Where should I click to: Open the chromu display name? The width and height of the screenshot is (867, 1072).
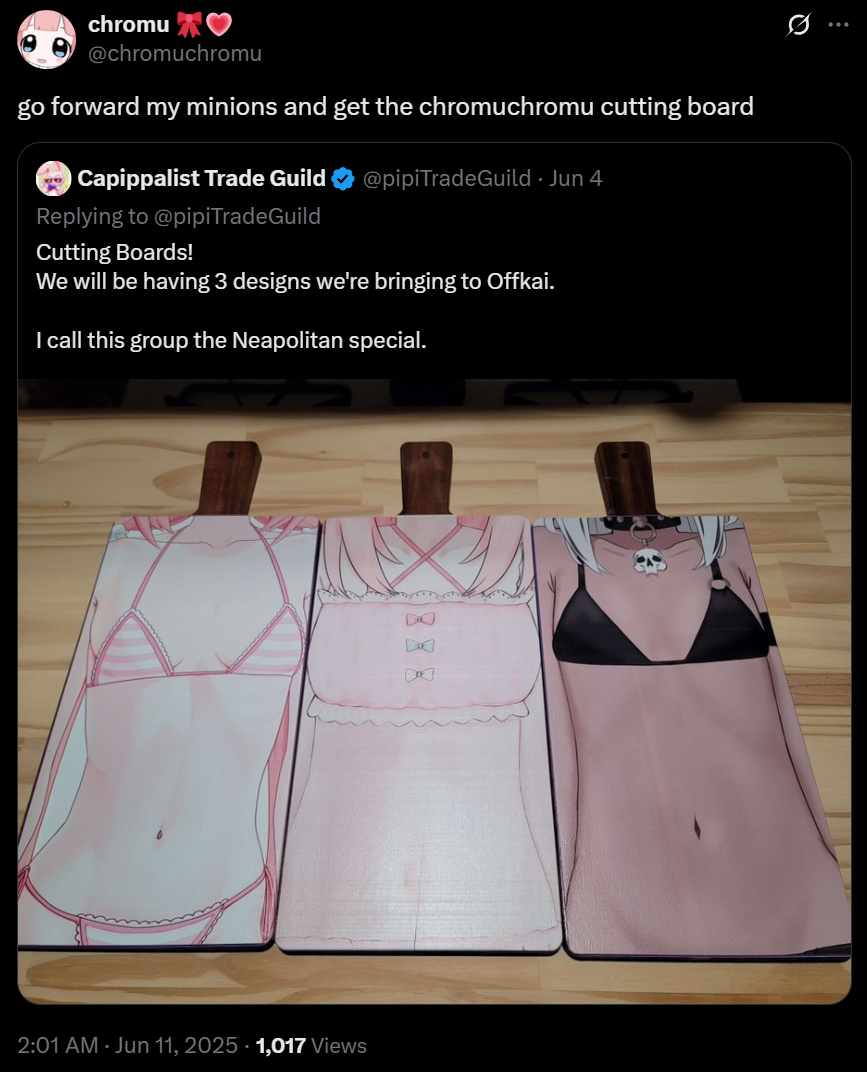(x=129, y=24)
